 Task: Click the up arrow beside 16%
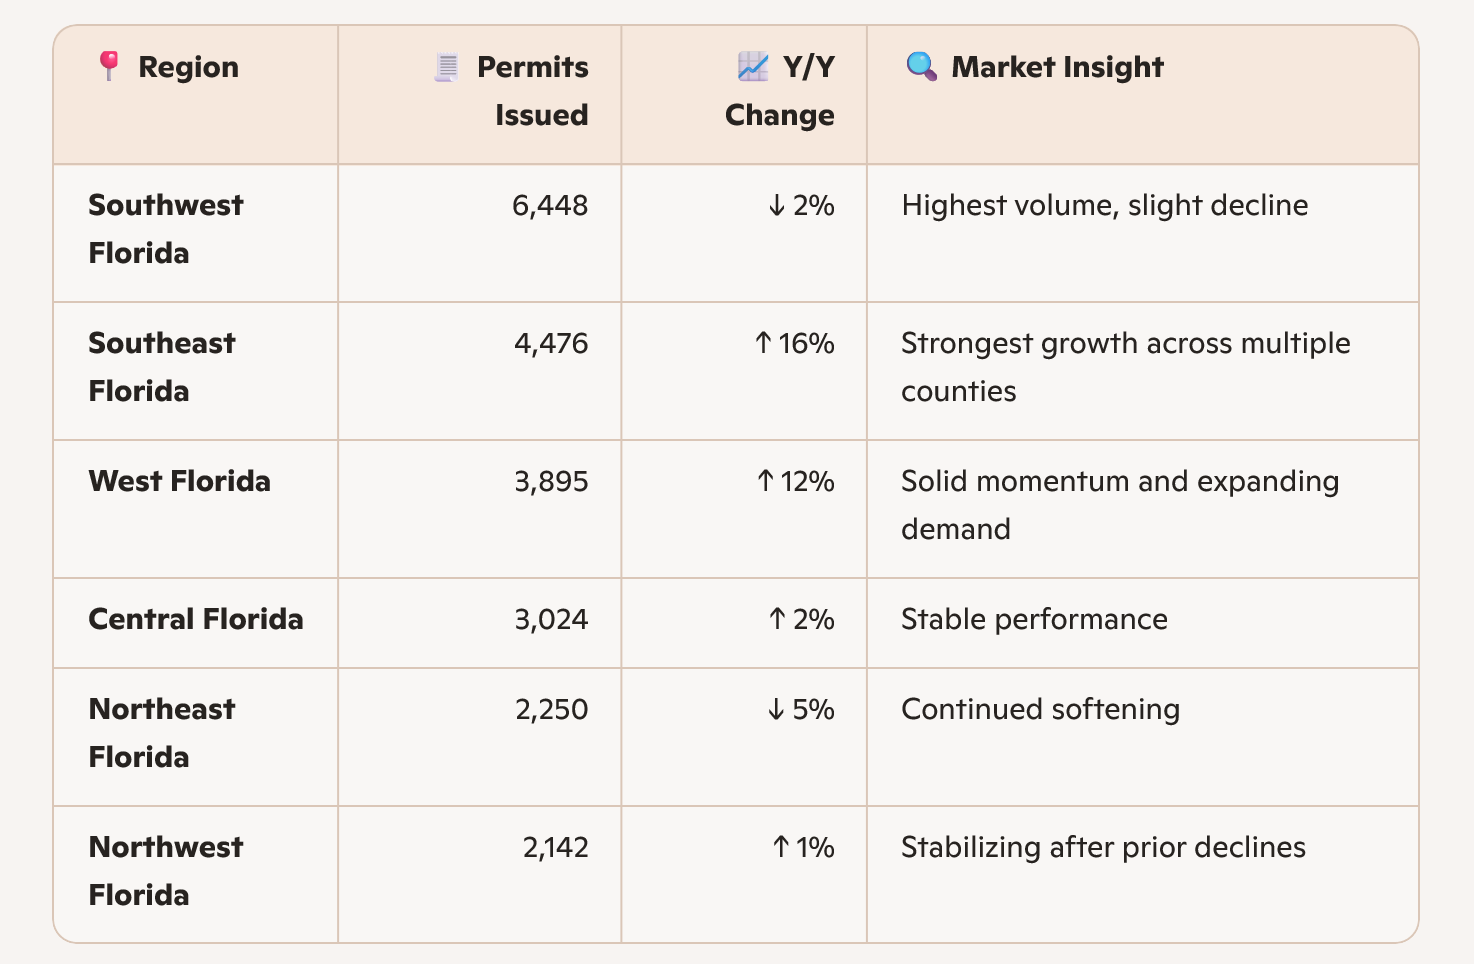point(763,344)
